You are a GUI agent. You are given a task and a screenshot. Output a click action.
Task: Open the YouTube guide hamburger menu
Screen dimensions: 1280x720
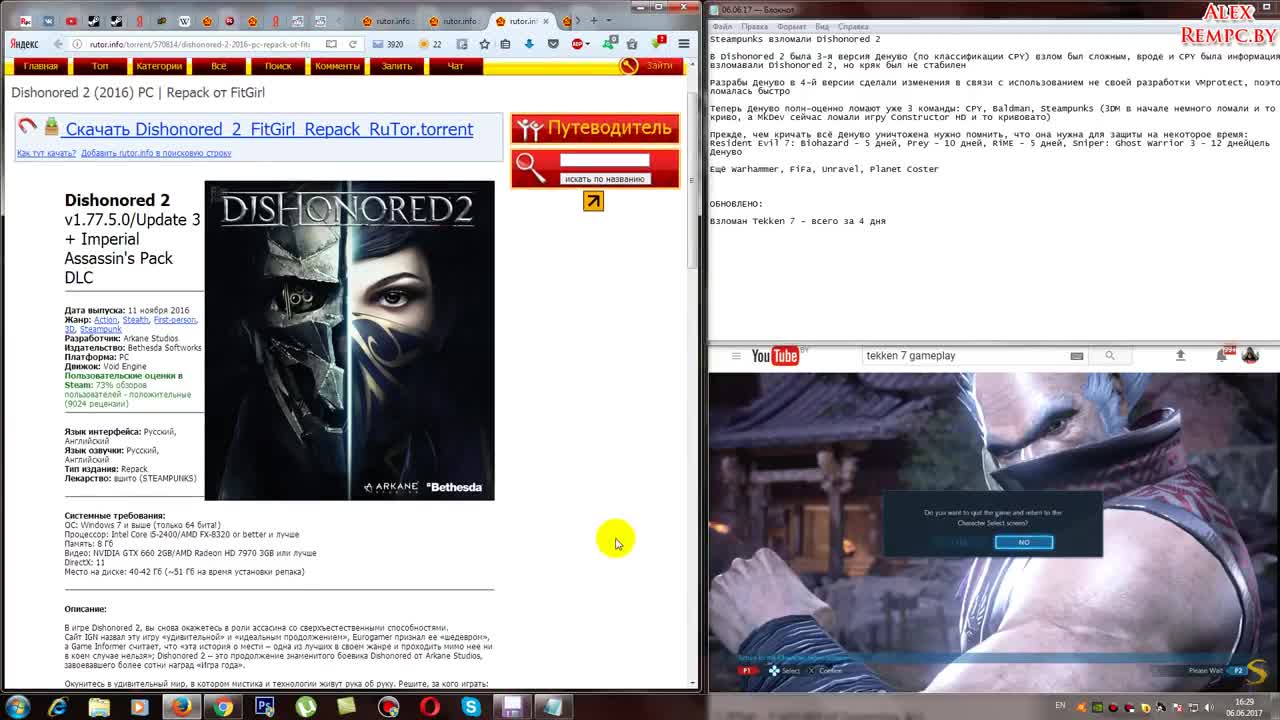[736, 356]
